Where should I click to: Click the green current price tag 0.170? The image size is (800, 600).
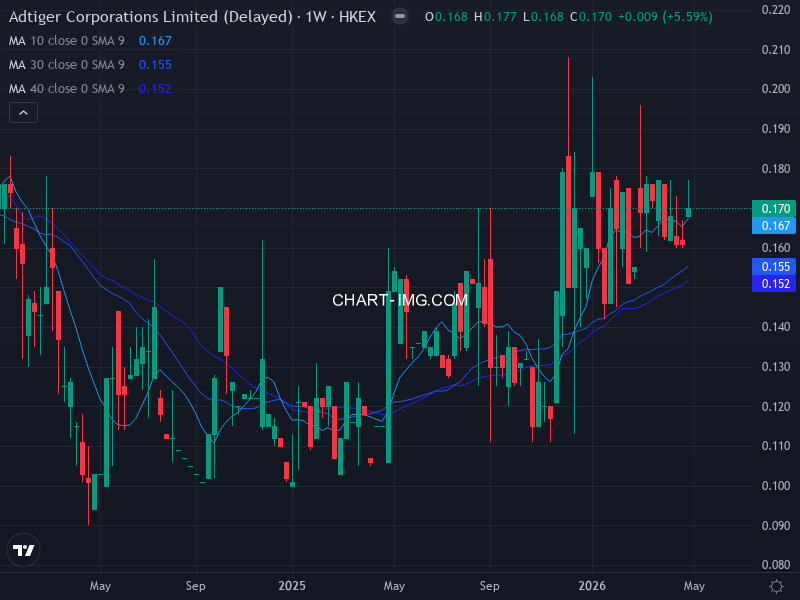[x=774, y=209]
